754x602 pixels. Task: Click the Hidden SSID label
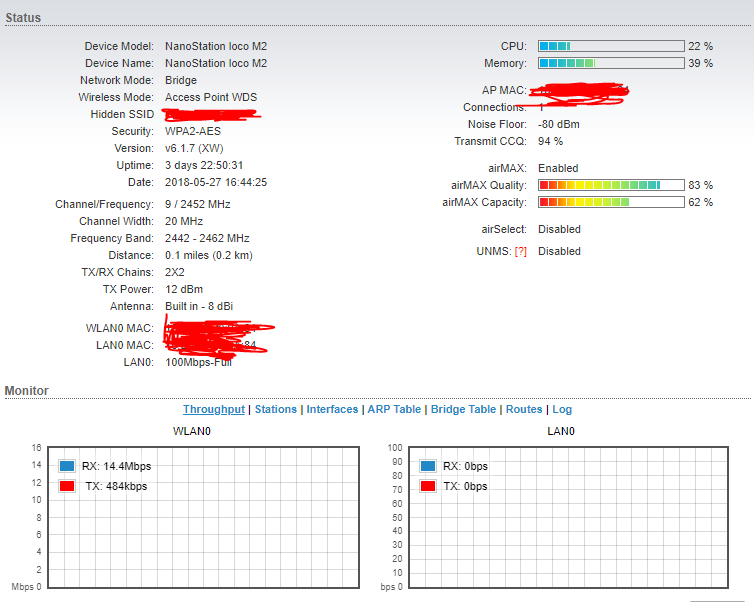tap(122, 114)
